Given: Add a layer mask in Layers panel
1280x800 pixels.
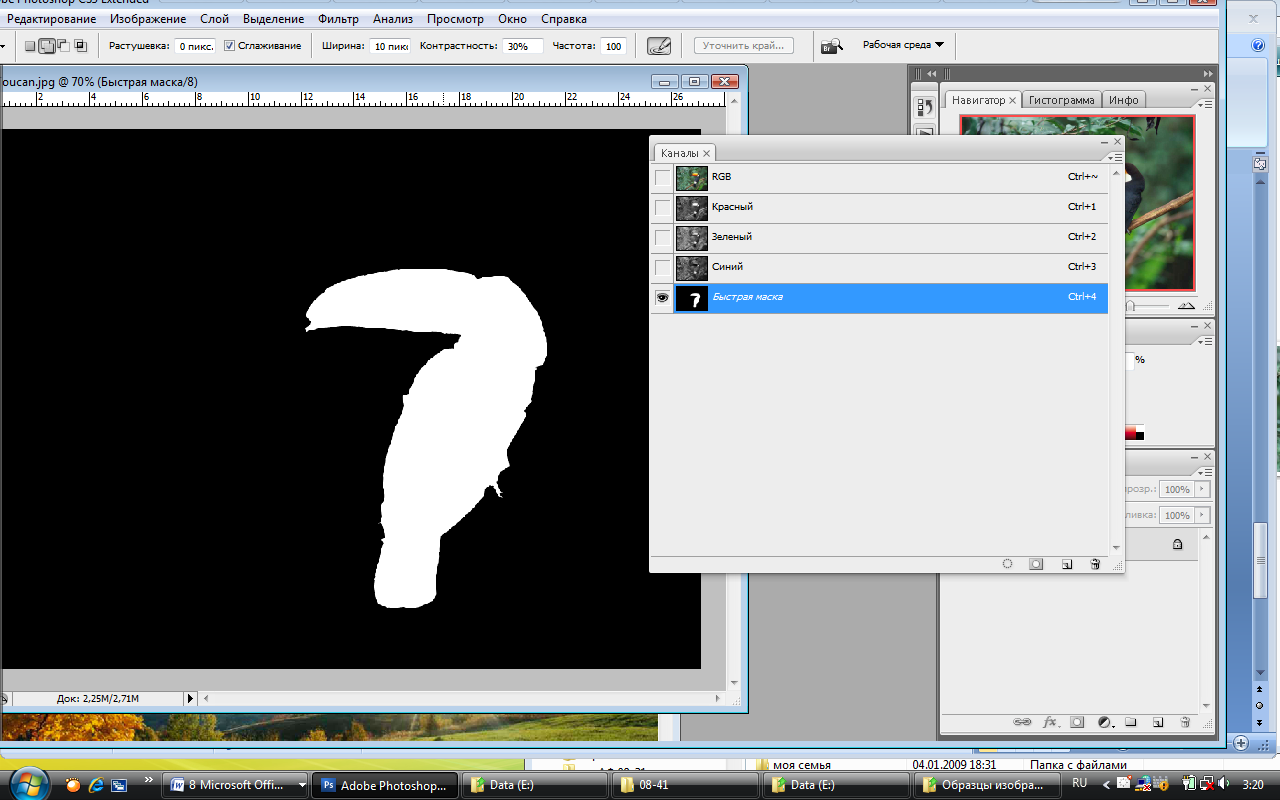Looking at the screenshot, I should pyautogui.click(x=1077, y=721).
